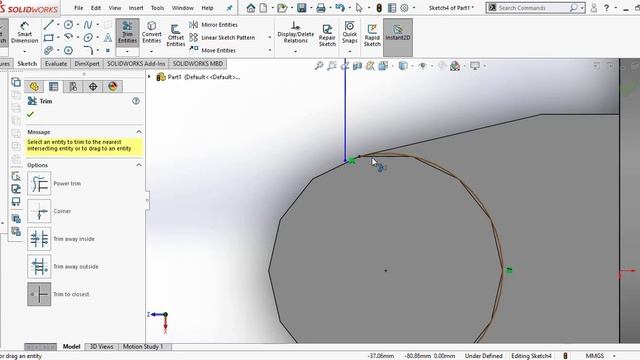Select the 3-point Arc tool
Image resolution: width=640 pixels, height=360 pixels.
click(68, 38)
